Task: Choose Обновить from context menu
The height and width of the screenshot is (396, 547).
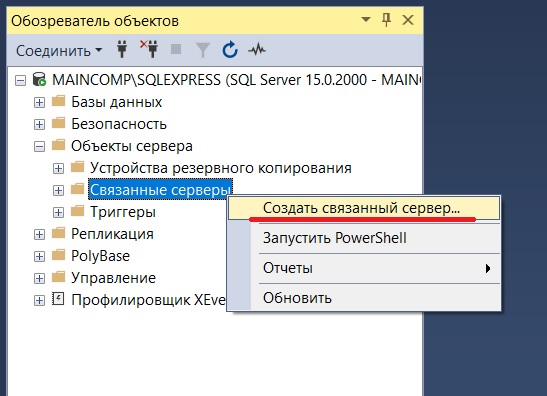Action: pos(364,298)
